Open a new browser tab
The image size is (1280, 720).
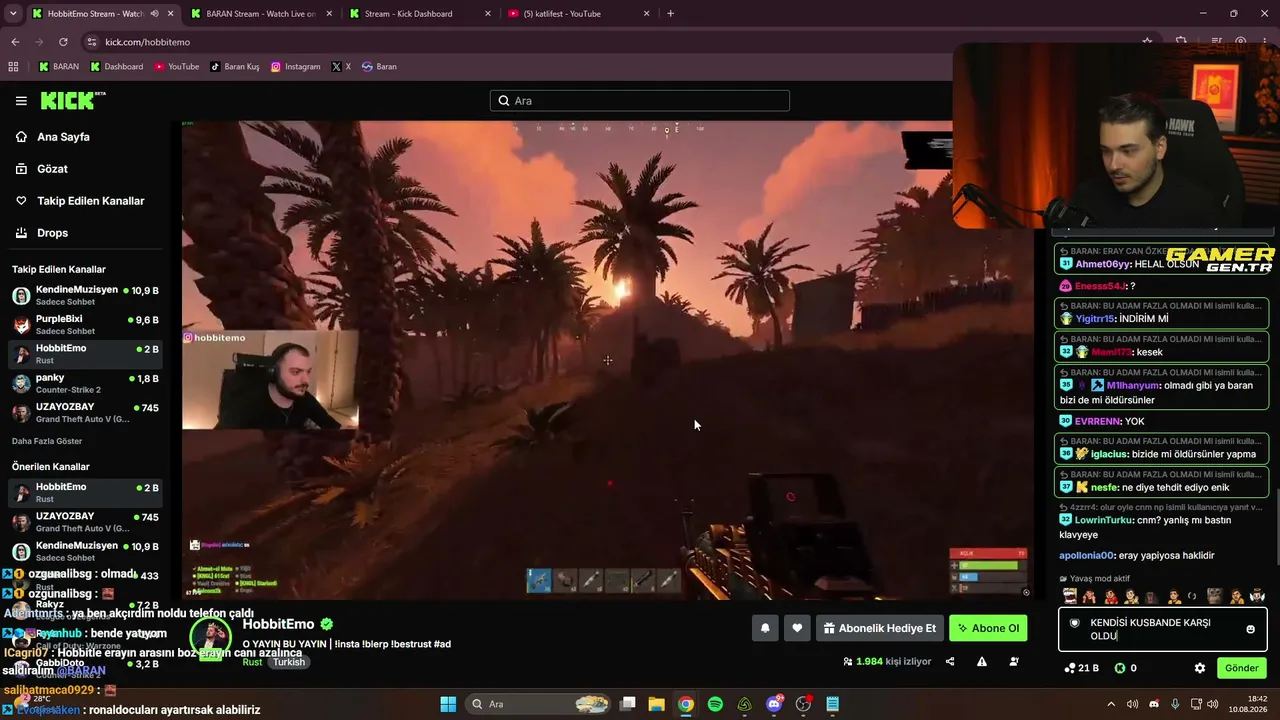point(670,14)
